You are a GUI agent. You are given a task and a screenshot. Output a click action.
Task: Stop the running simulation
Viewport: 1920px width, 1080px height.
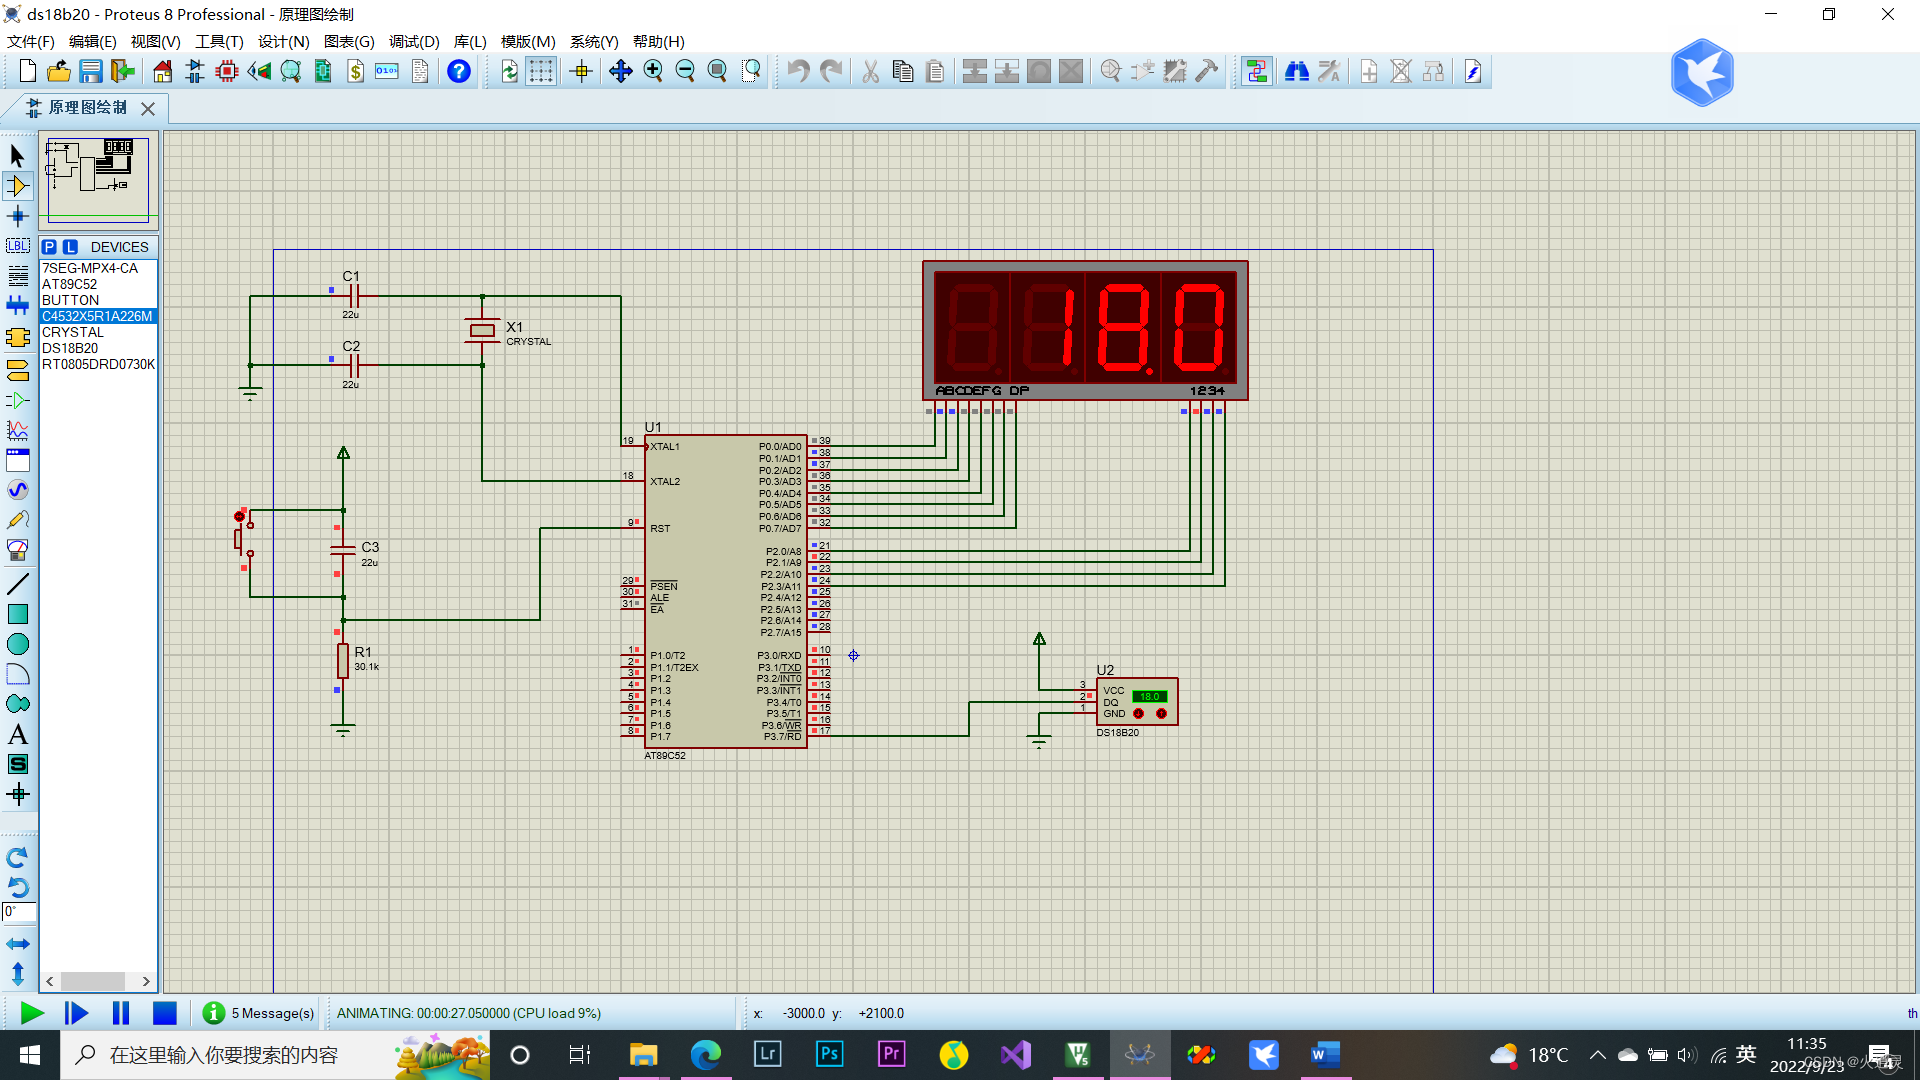(164, 1013)
